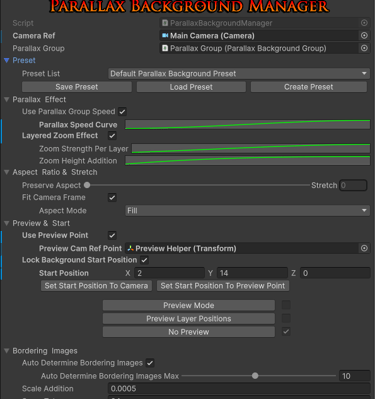
Task: Click the Preview Helper transform icon
Action: coord(131,248)
